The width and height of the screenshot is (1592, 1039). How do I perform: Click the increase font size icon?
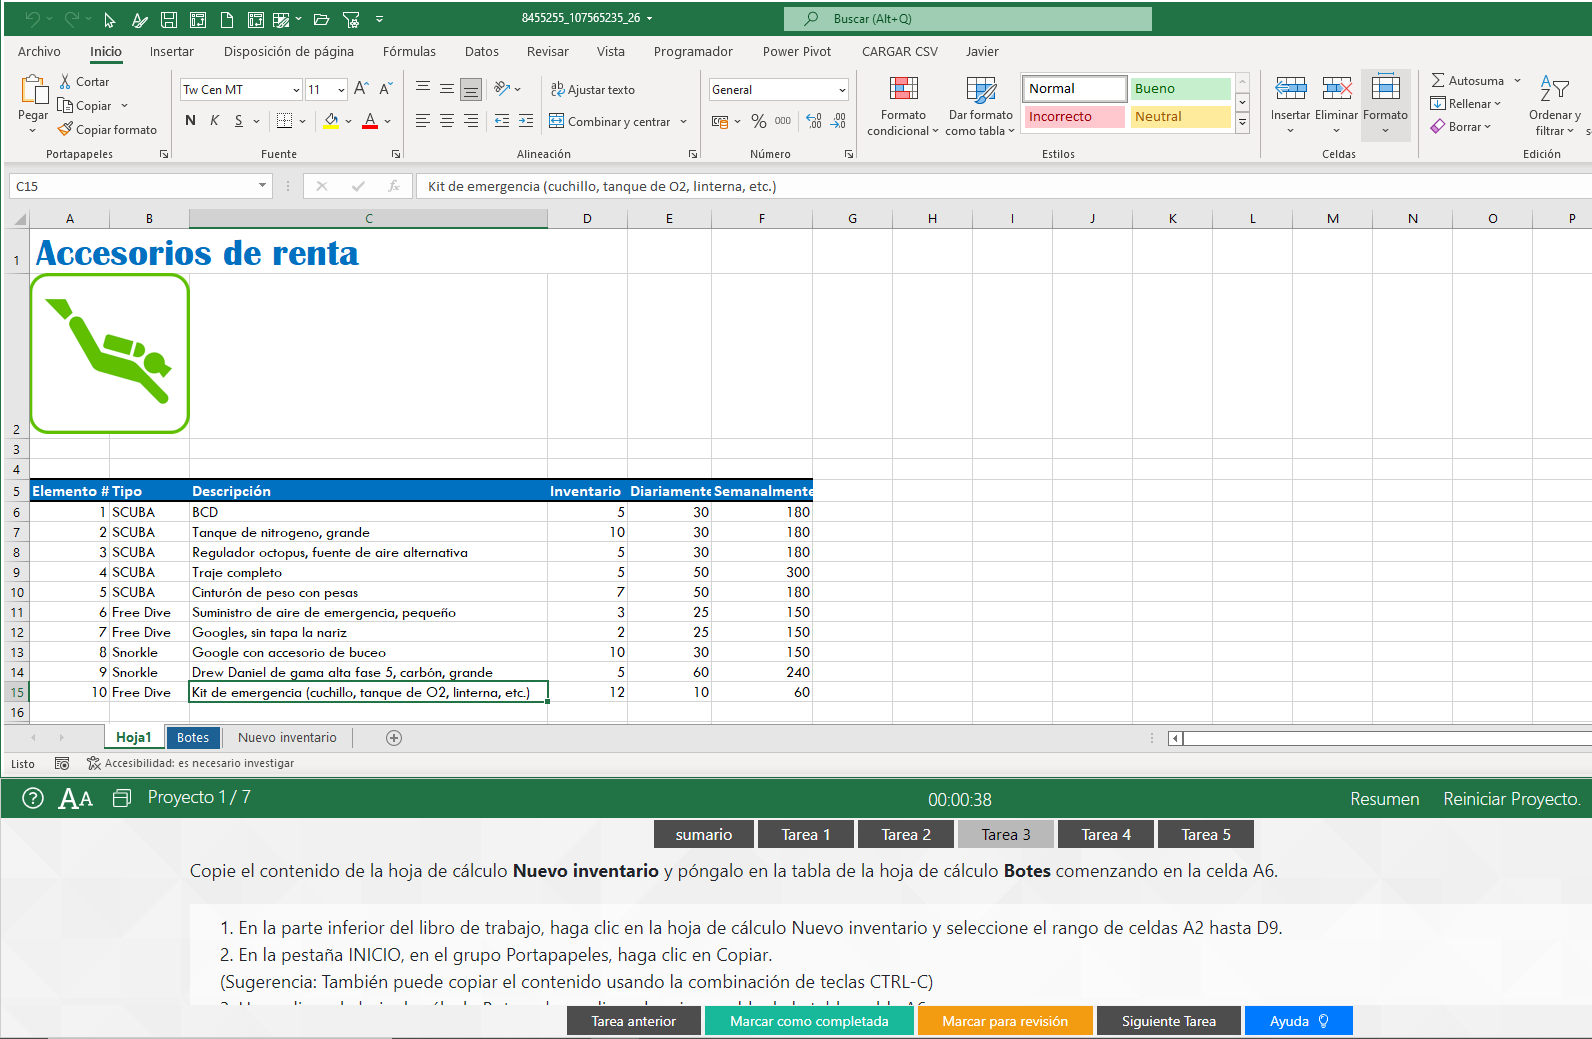(361, 89)
